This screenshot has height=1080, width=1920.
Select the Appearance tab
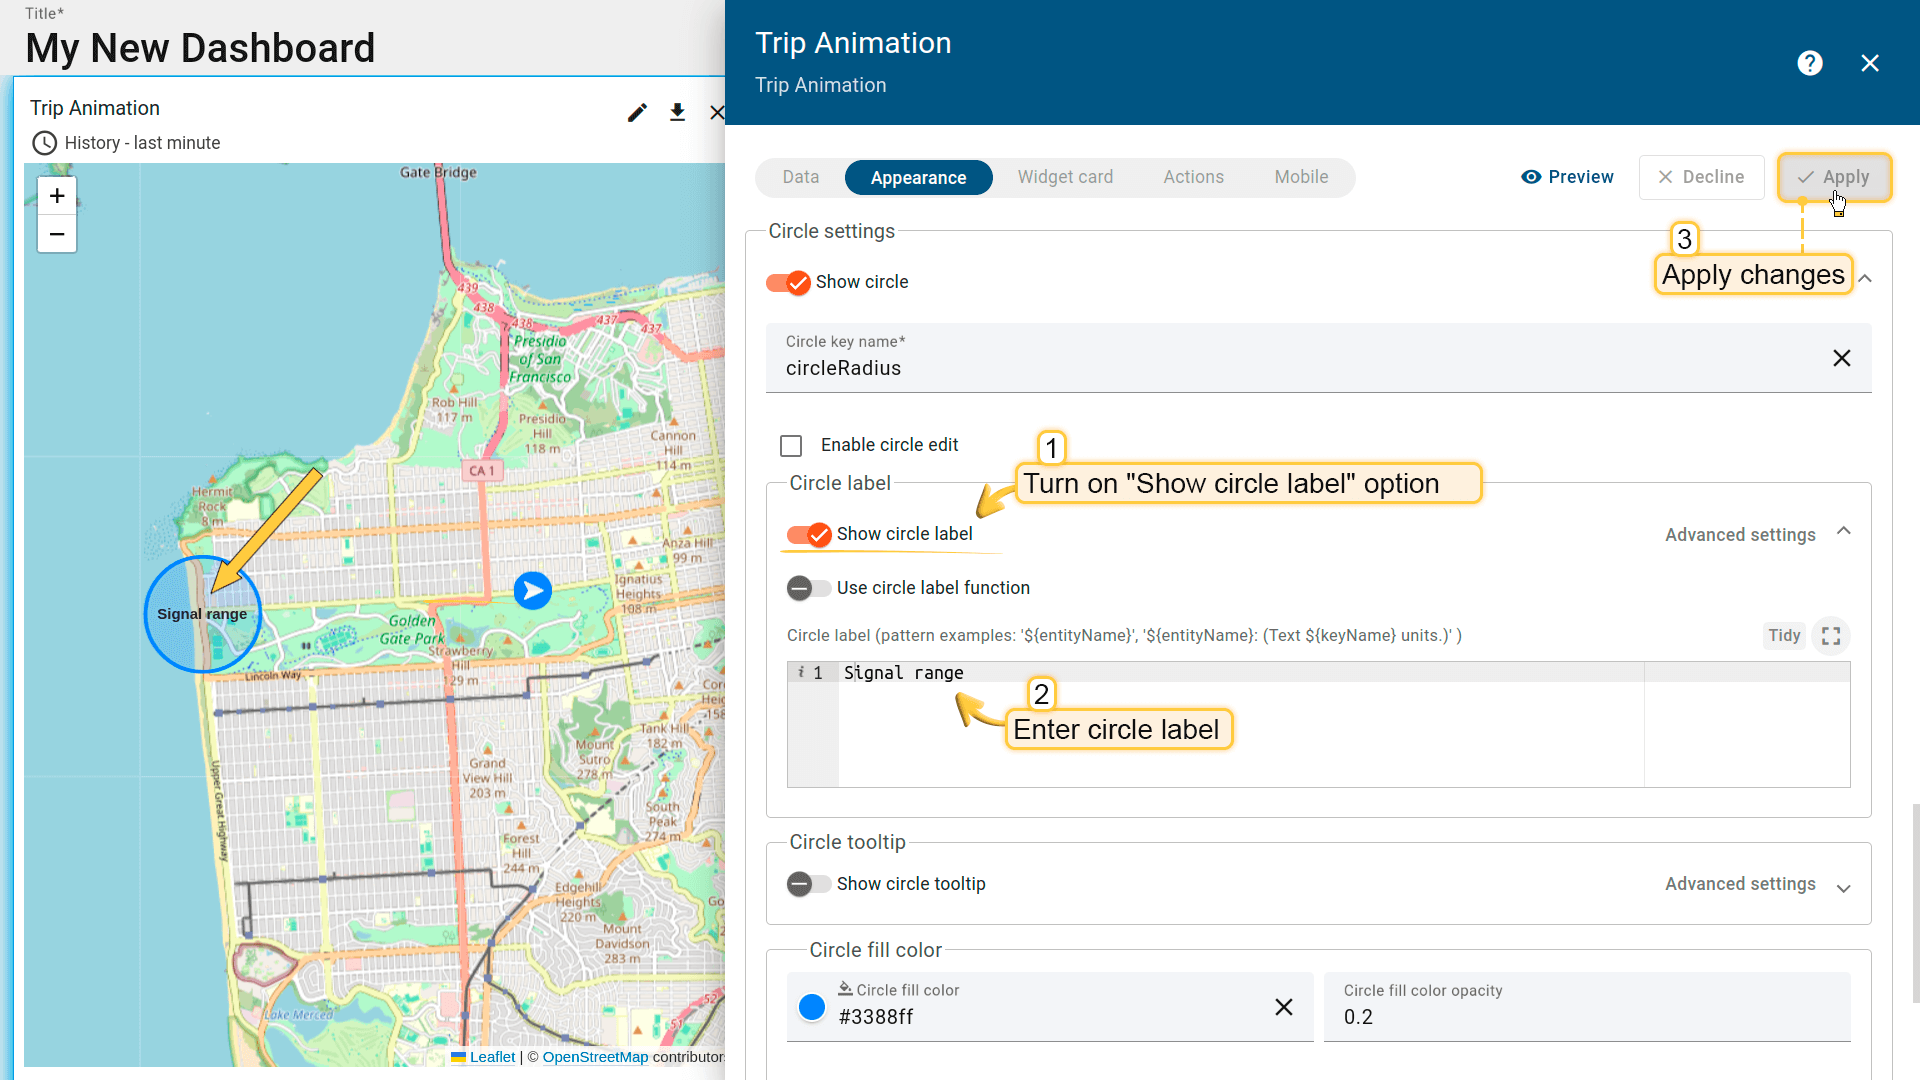[918, 178]
